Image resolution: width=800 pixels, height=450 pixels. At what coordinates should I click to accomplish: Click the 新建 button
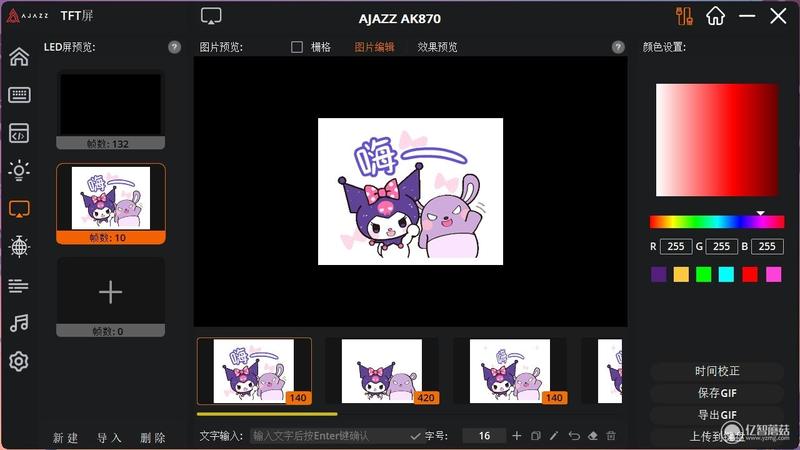click(x=66, y=438)
